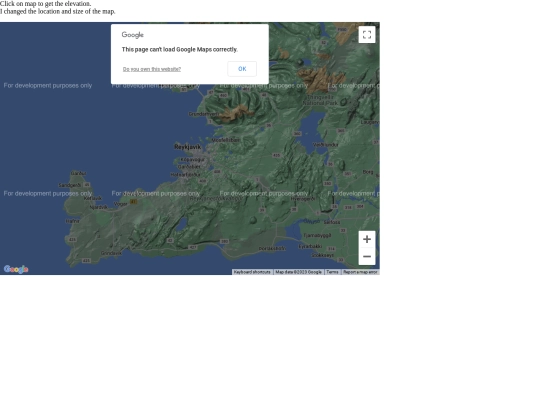Open 'Do you own this website?' link
540x405 pixels.
coord(152,69)
